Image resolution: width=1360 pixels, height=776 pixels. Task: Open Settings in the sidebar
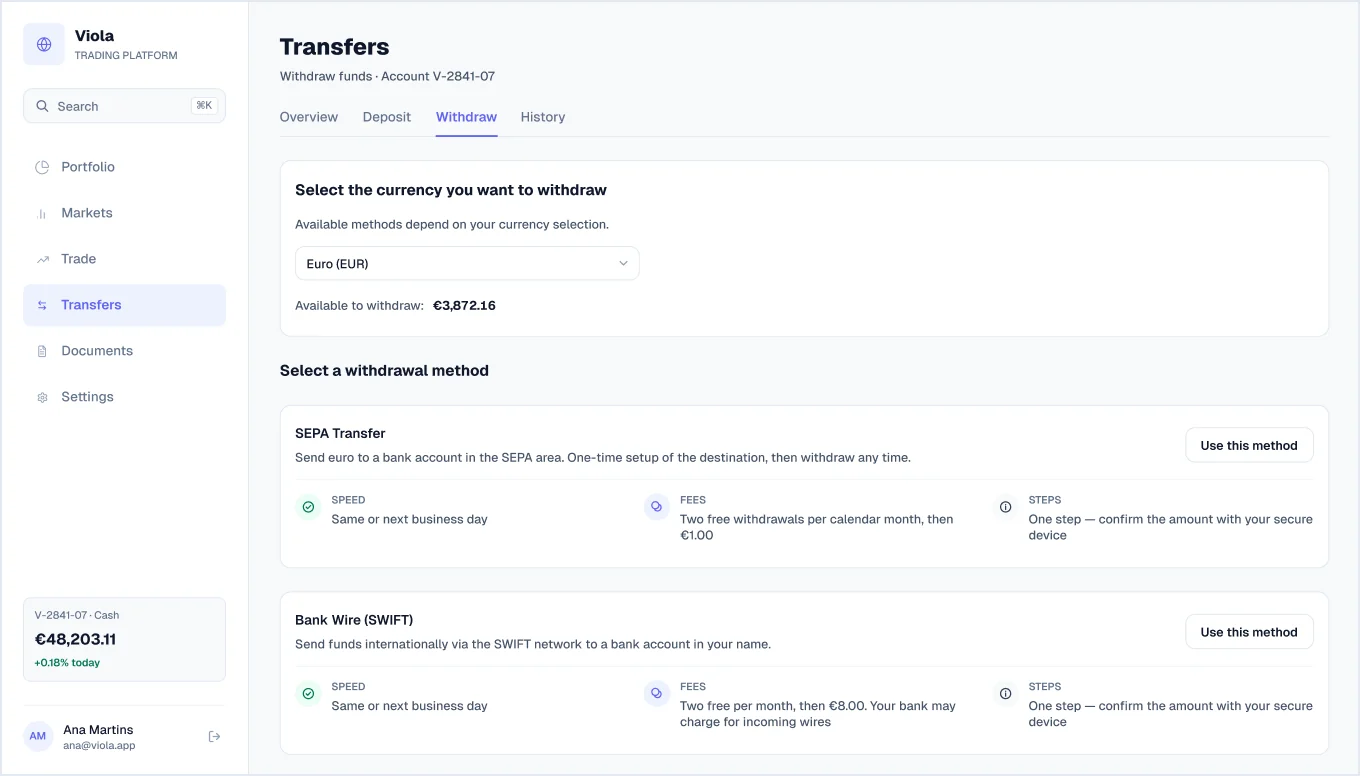(125, 397)
